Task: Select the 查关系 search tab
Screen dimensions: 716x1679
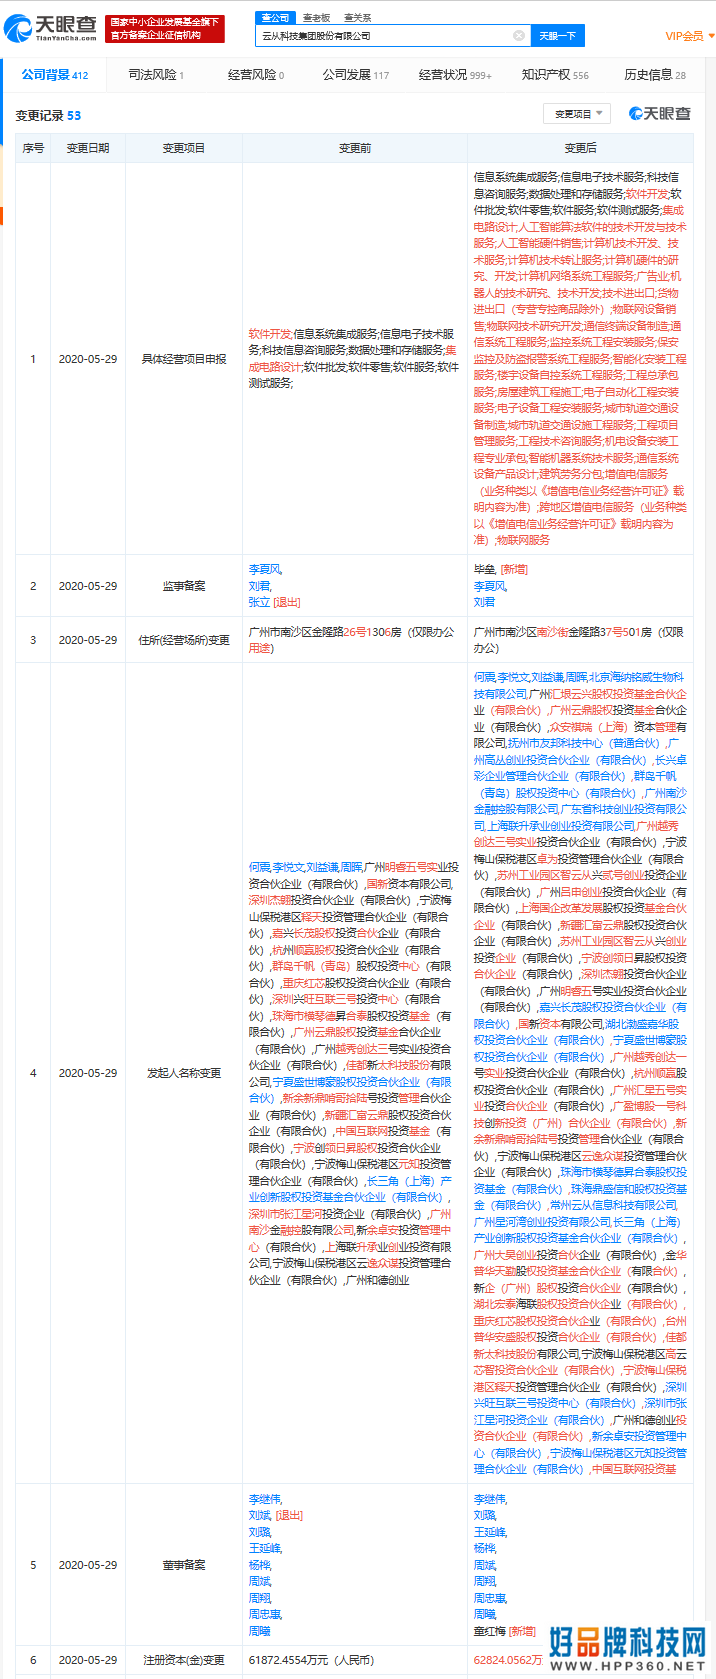Action: 357,18
